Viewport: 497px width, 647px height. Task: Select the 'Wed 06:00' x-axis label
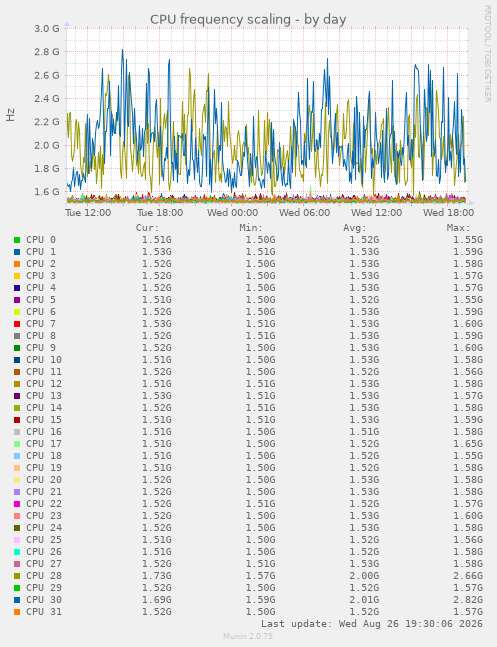coord(305,213)
